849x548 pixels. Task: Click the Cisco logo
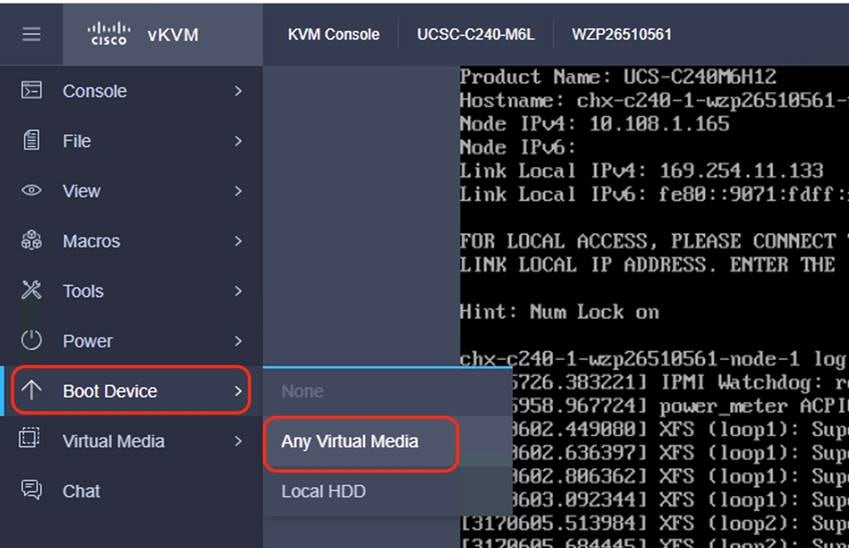[109, 34]
